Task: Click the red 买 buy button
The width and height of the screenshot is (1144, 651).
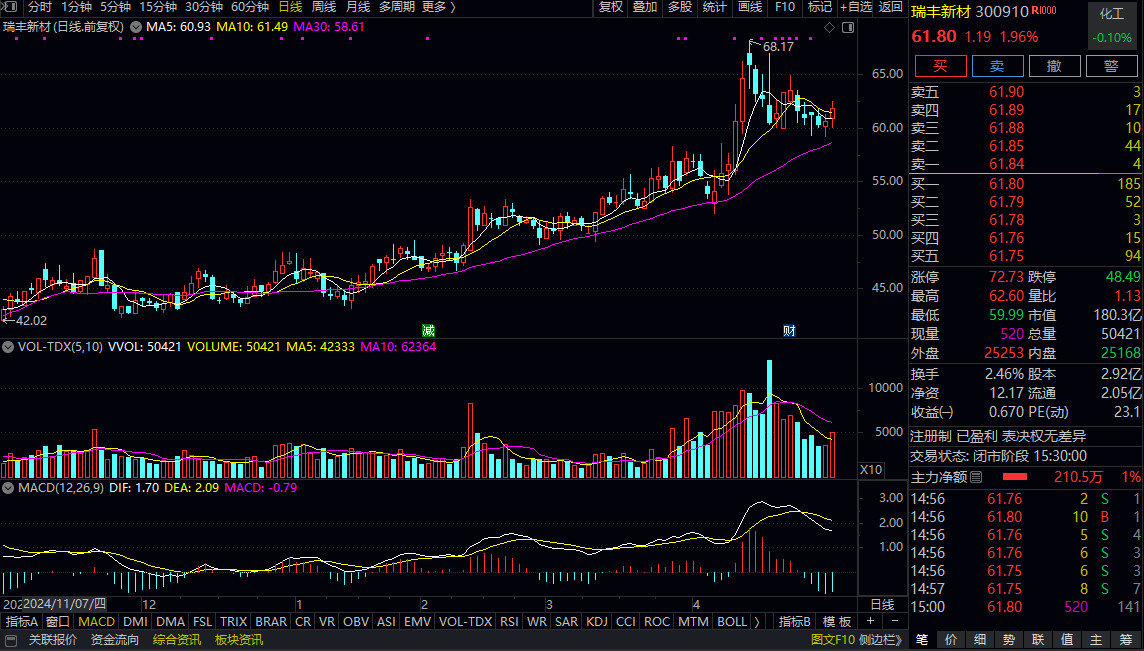Action: tap(940, 66)
